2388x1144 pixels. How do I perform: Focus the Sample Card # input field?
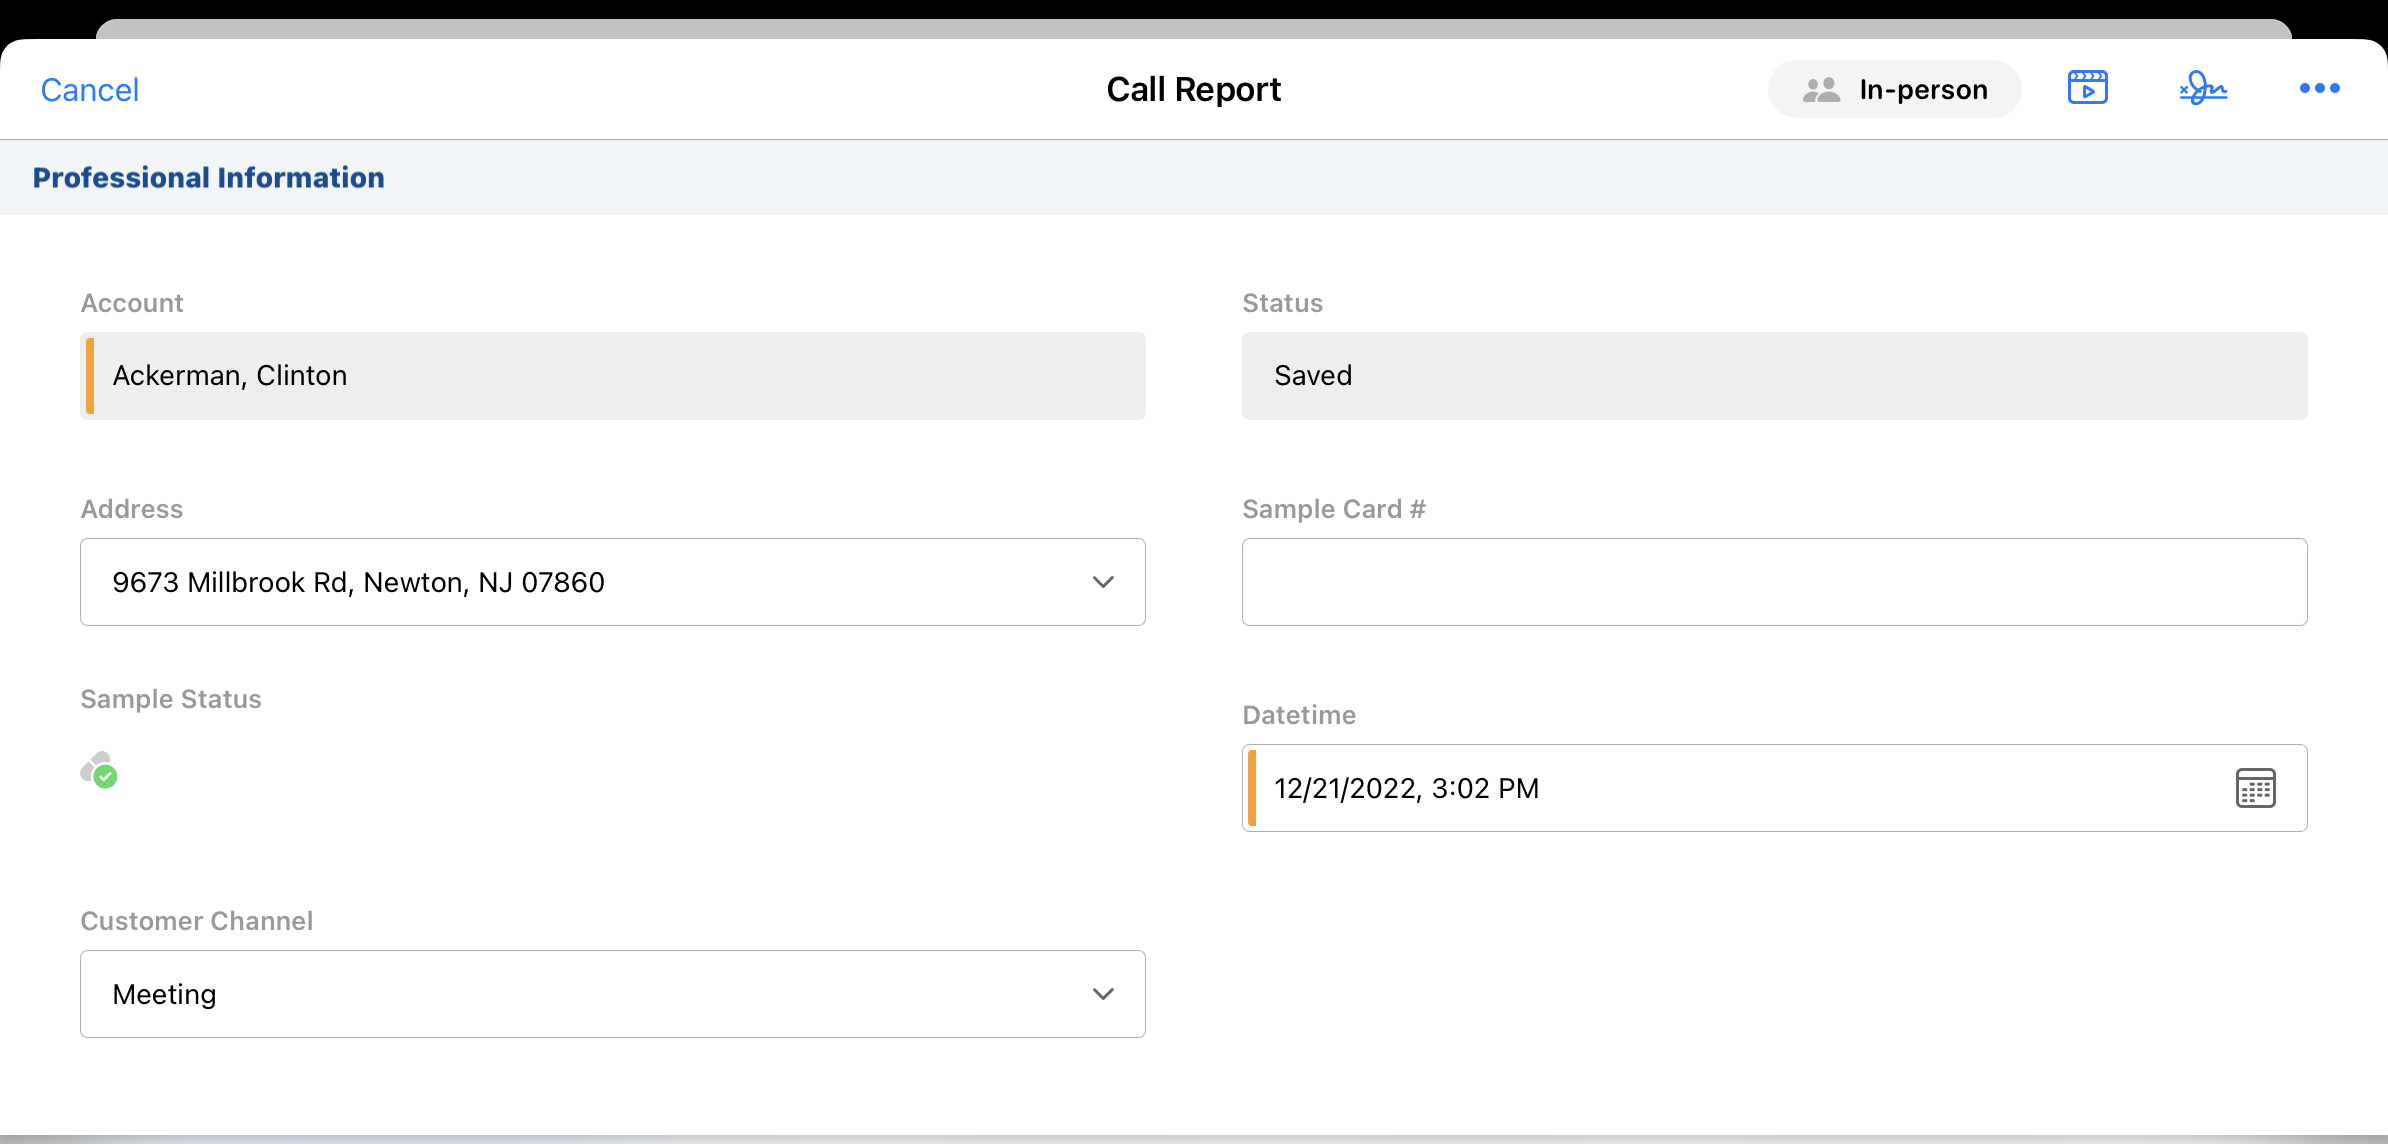pyautogui.click(x=1773, y=582)
